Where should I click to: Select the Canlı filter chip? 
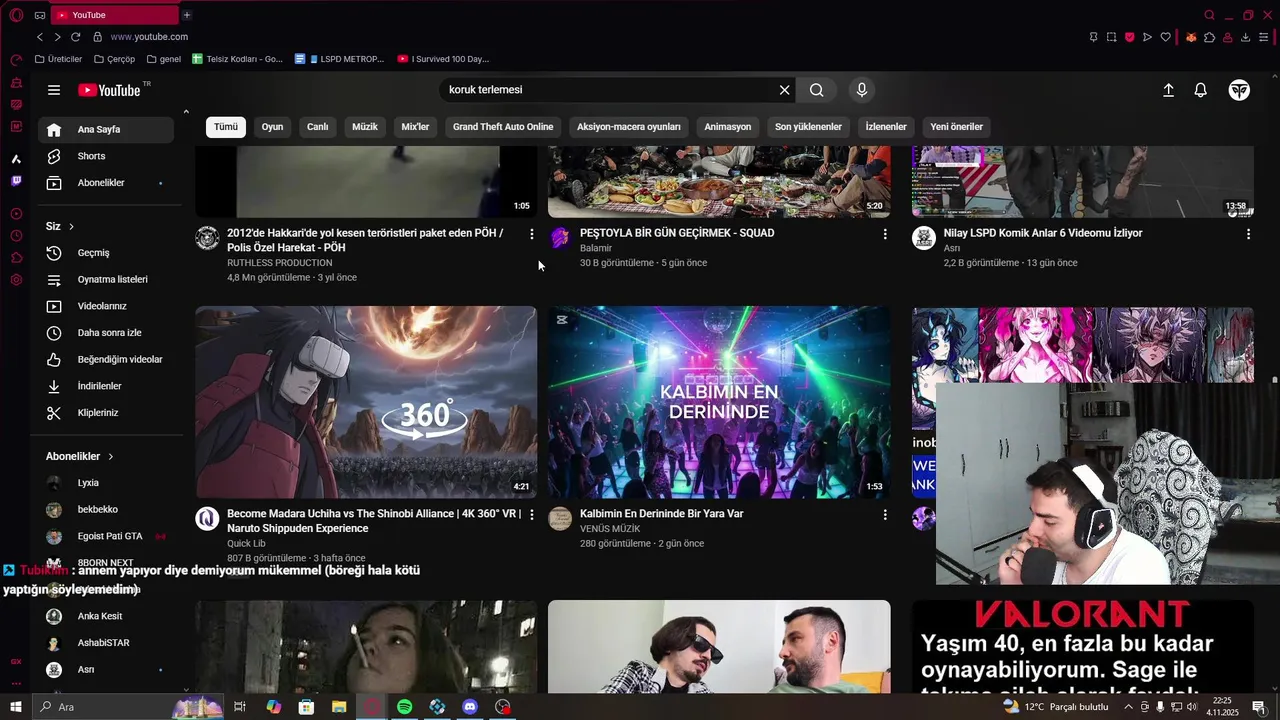317,127
